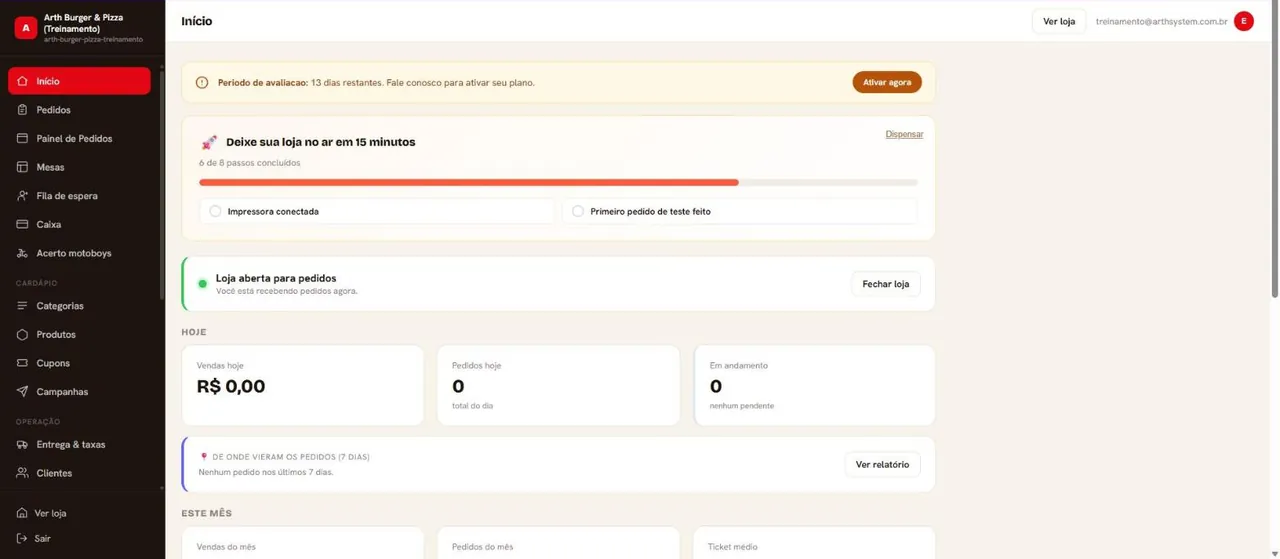Image resolution: width=1280 pixels, height=559 pixels.
Task: Click Nenhum pedido nos últimos 7 dias text
Action: (266, 472)
